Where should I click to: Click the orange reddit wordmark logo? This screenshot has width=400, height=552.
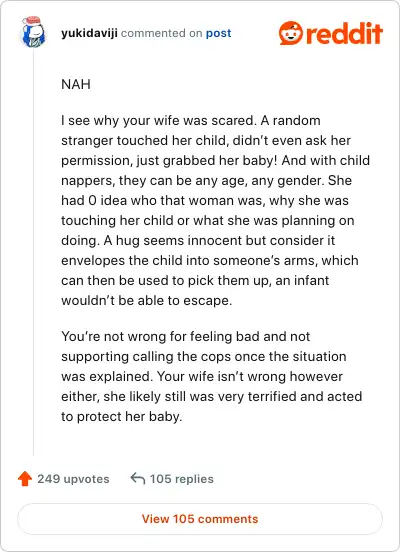click(x=344, y=33)
